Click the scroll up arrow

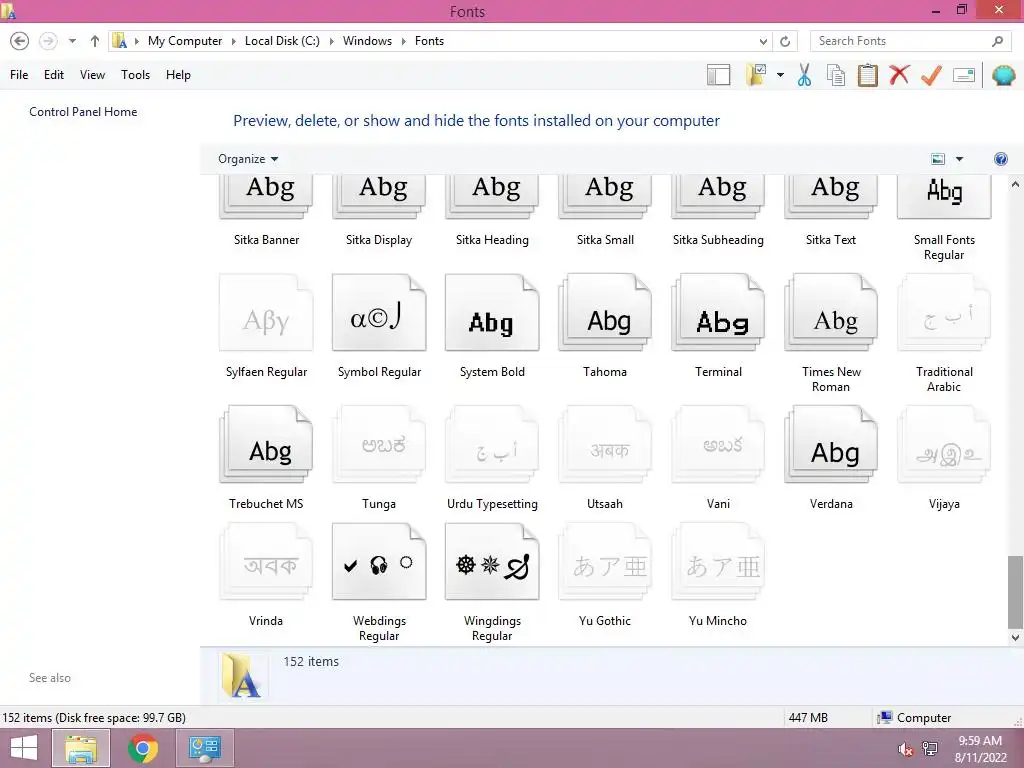tap(1015, 184)
